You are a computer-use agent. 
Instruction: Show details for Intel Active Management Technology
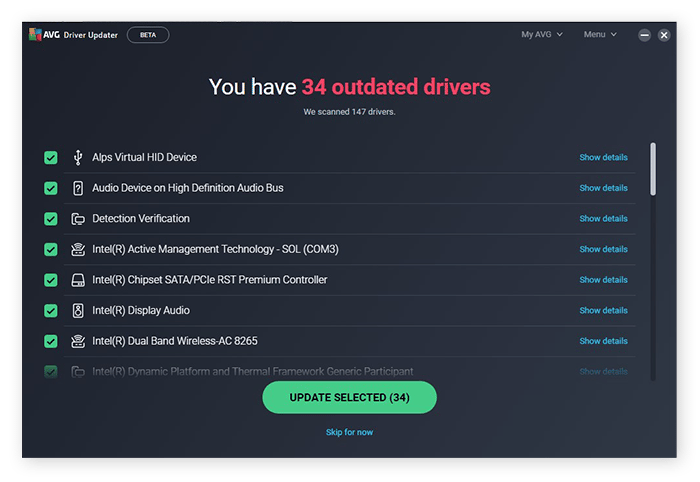click(x=604, y=249)
